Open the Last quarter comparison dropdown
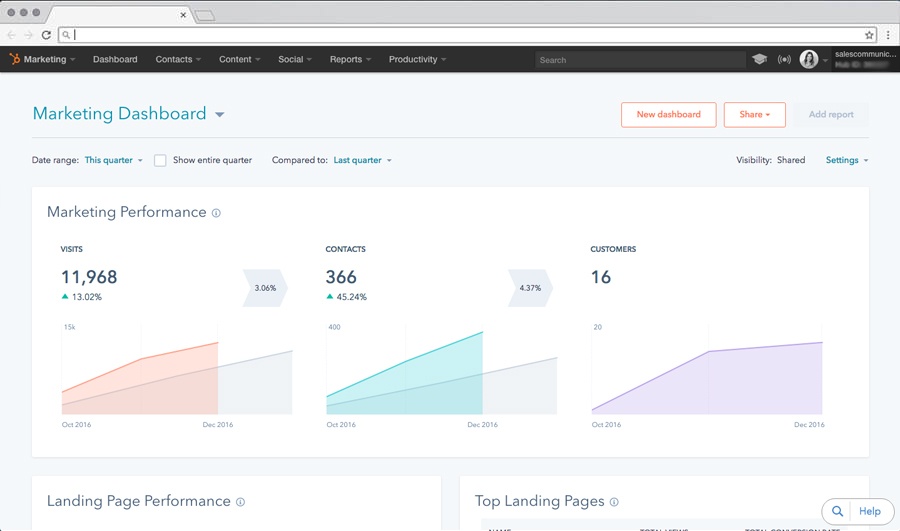Image resolution: width=900 pixels, height=531 pixels. (x=362, y=160)
